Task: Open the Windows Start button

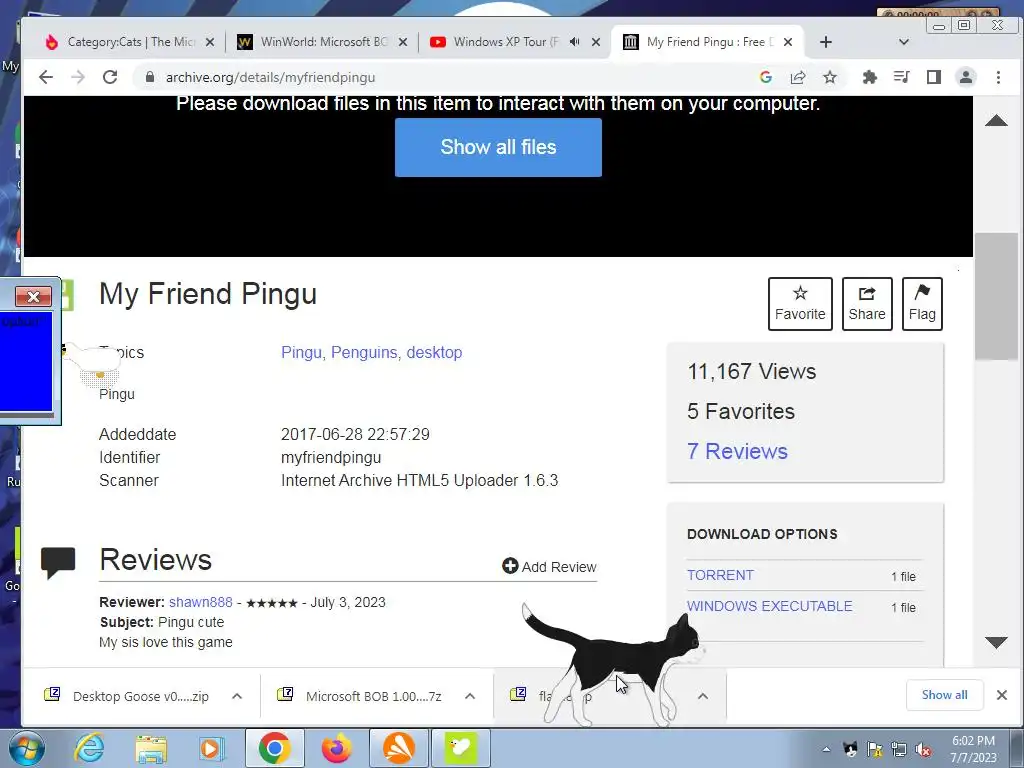Action: 27,748
